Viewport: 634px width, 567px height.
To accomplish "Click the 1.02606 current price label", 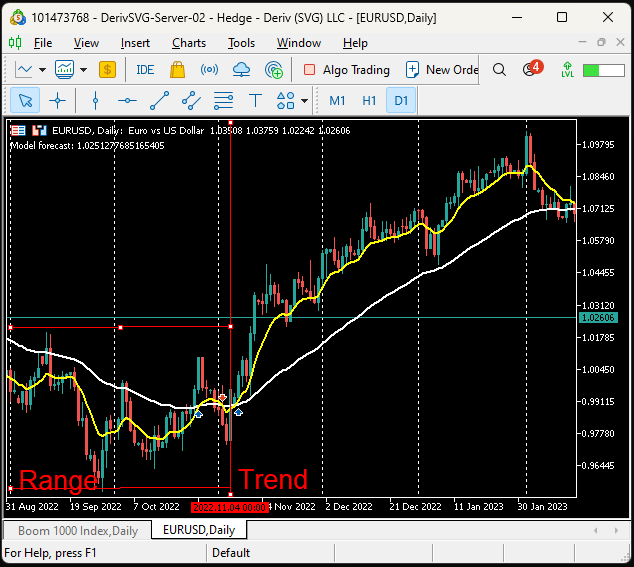I will (x=598, y=317).
